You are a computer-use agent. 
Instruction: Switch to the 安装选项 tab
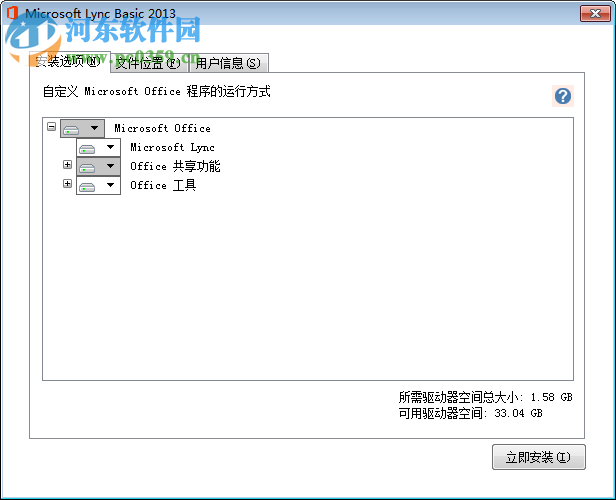click(x=69, y=62)
